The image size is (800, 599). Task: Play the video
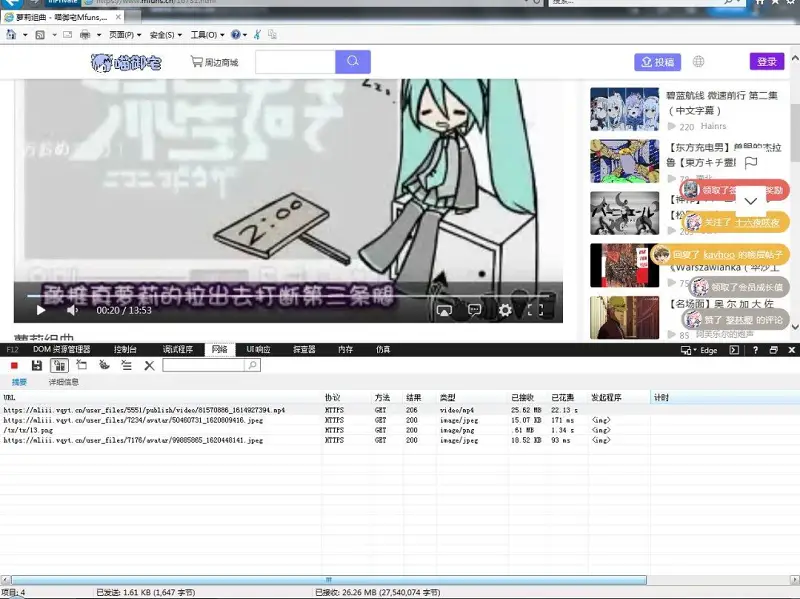(x=41, y=310)
